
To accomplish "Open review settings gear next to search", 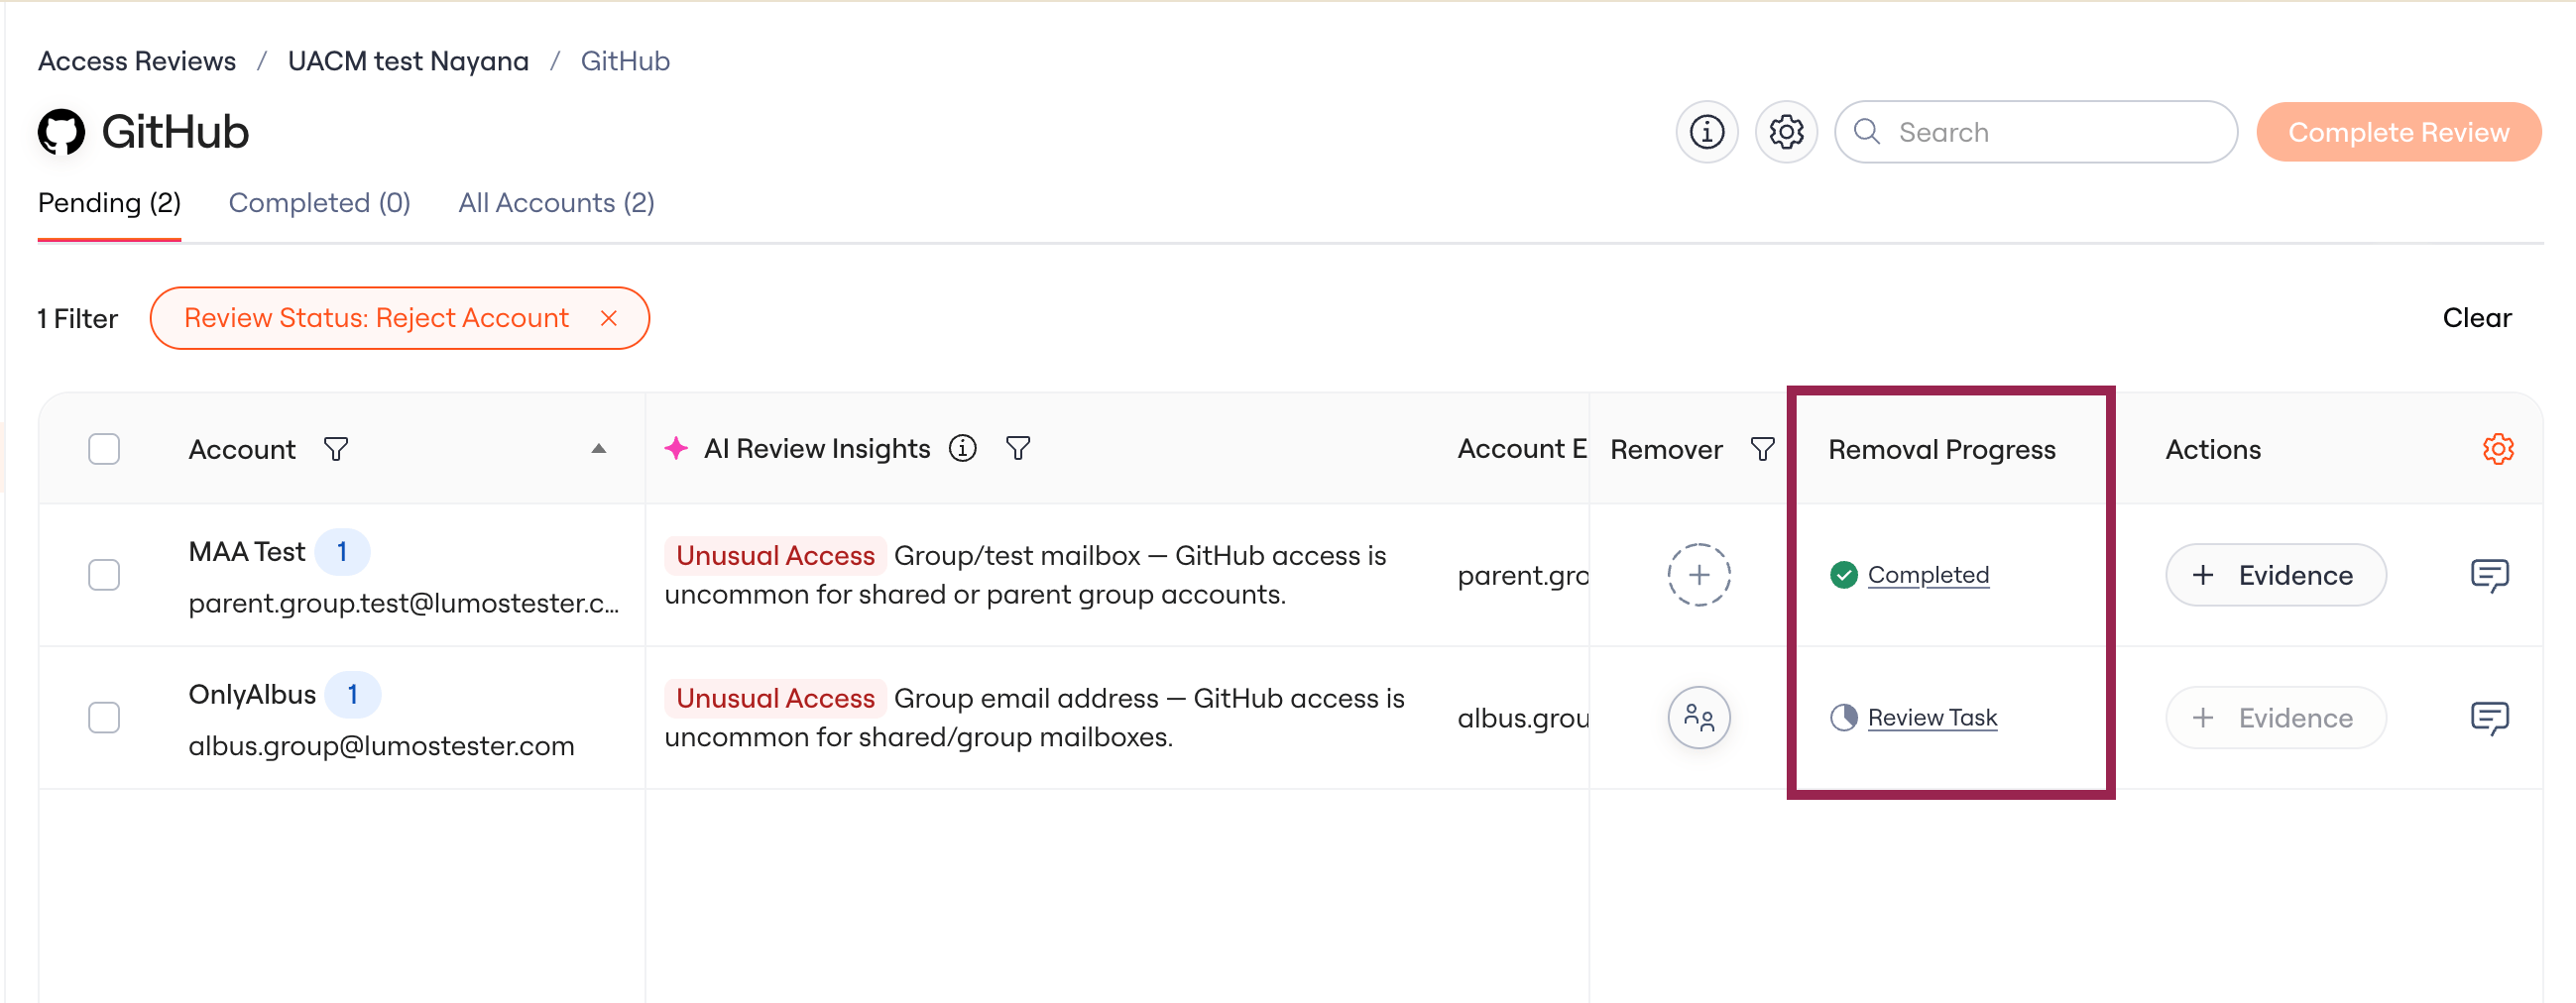I will pyautogui.click(x=1786, y=132).
